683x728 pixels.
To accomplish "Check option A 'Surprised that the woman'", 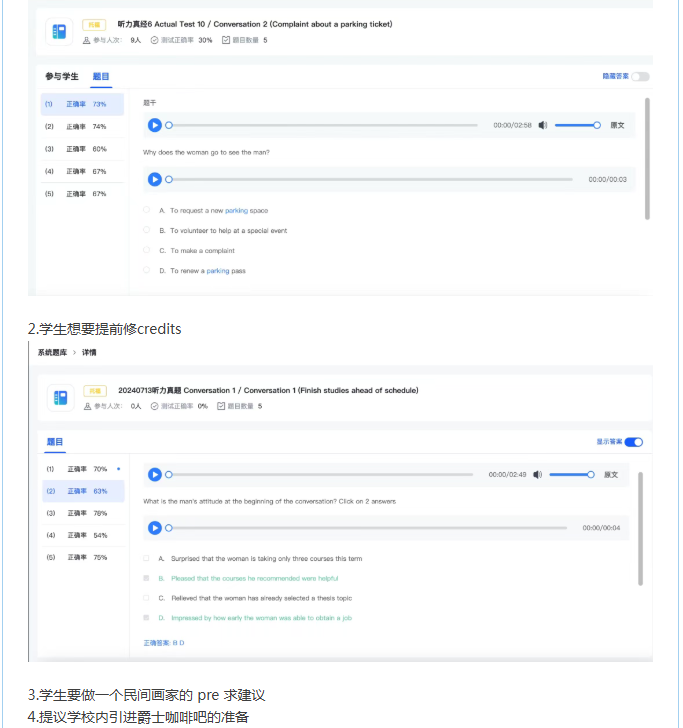I will click(147, 558).
